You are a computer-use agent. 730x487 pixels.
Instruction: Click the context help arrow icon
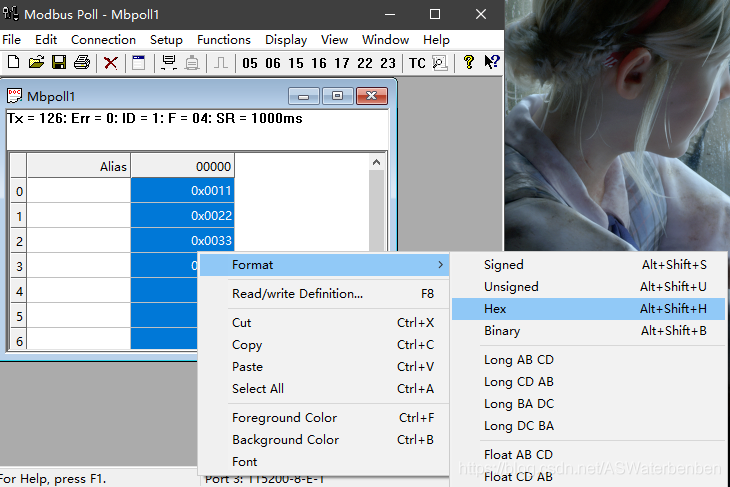492,62
